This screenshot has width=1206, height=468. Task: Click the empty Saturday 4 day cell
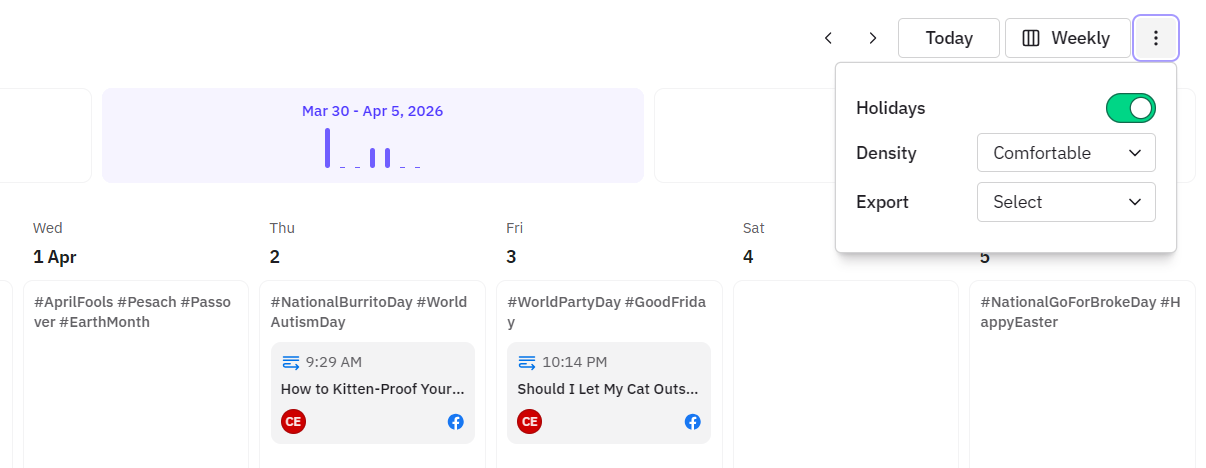pyautogui.click(x=846, y=374)
